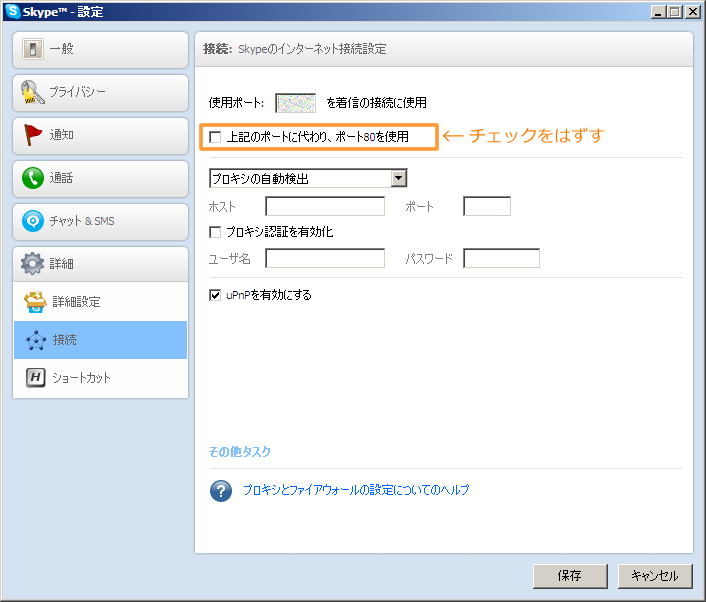706x602 pixels.
Task: Open the プロキシの自動検出 dropdown
Action: click(x=308, y=178)
